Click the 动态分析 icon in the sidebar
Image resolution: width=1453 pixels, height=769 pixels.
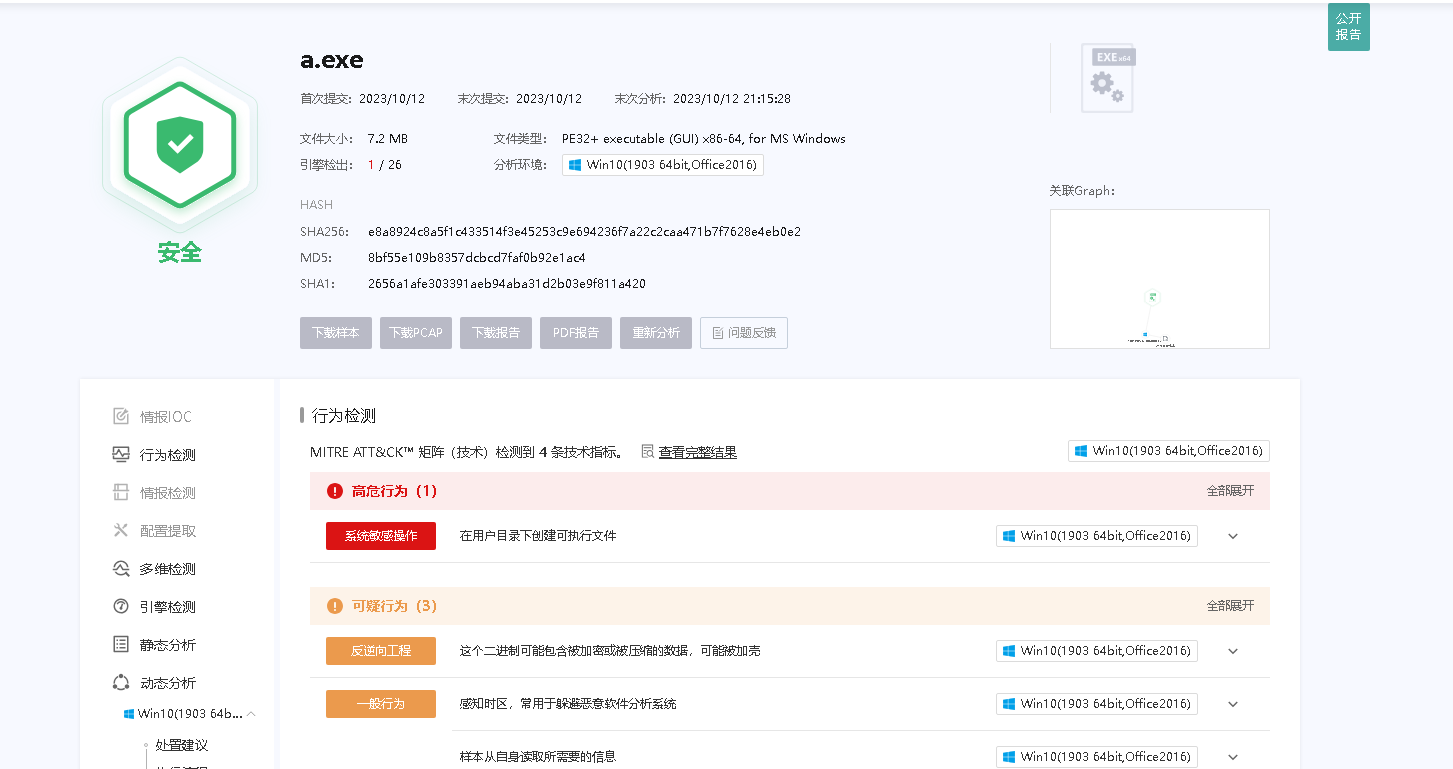[x=121, y=683]
